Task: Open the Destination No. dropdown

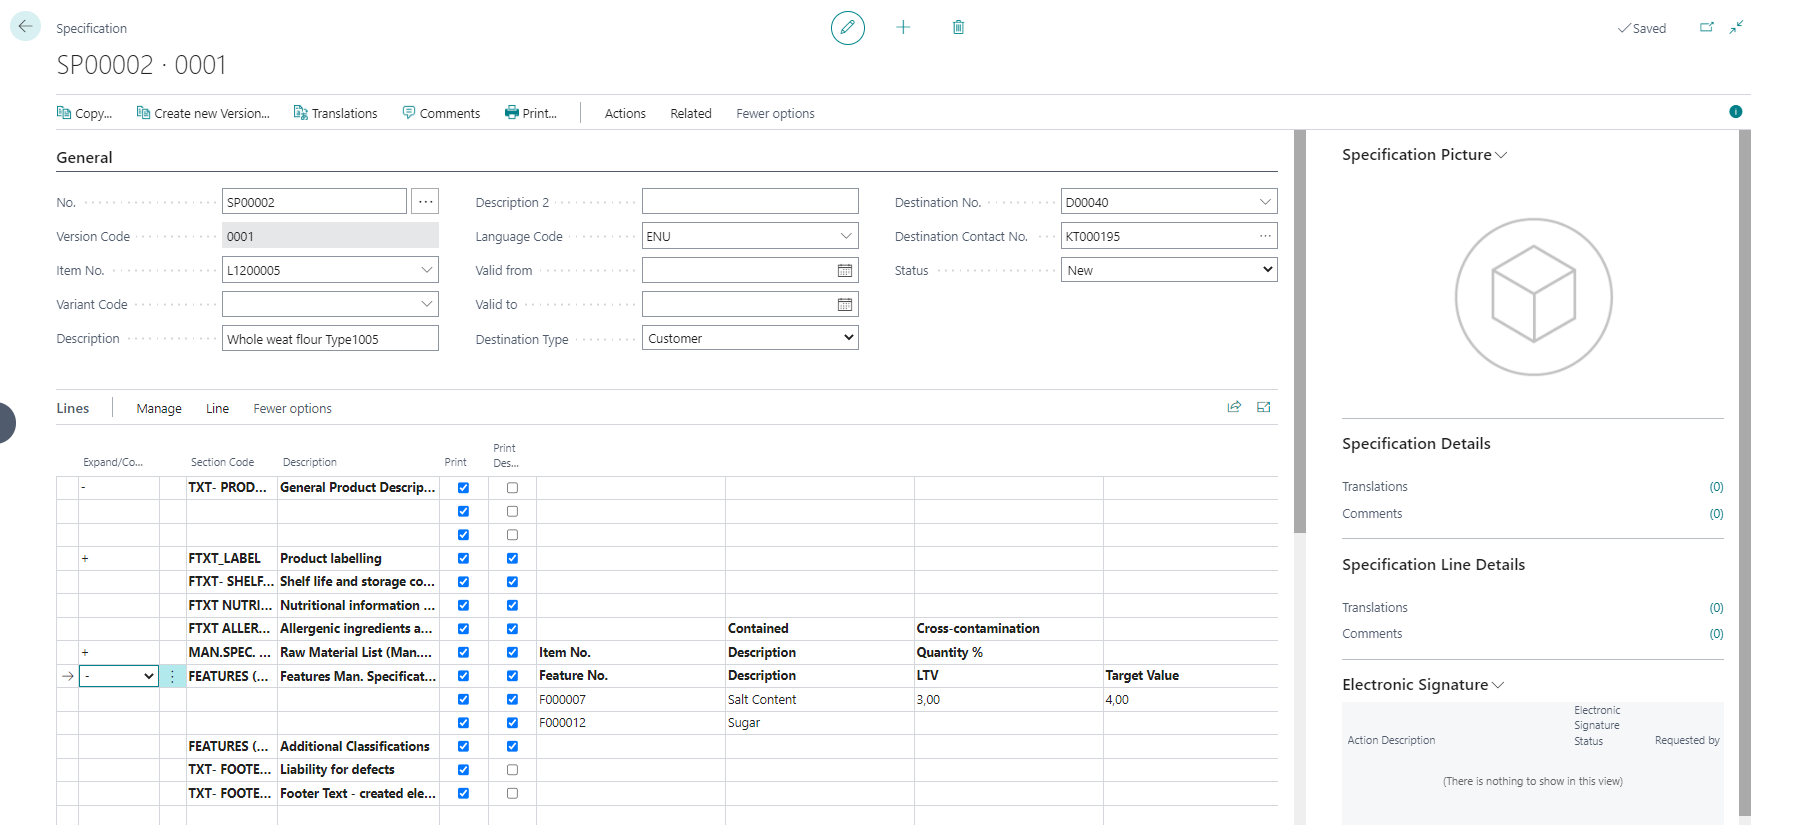Action: (x=1265, y=202)
